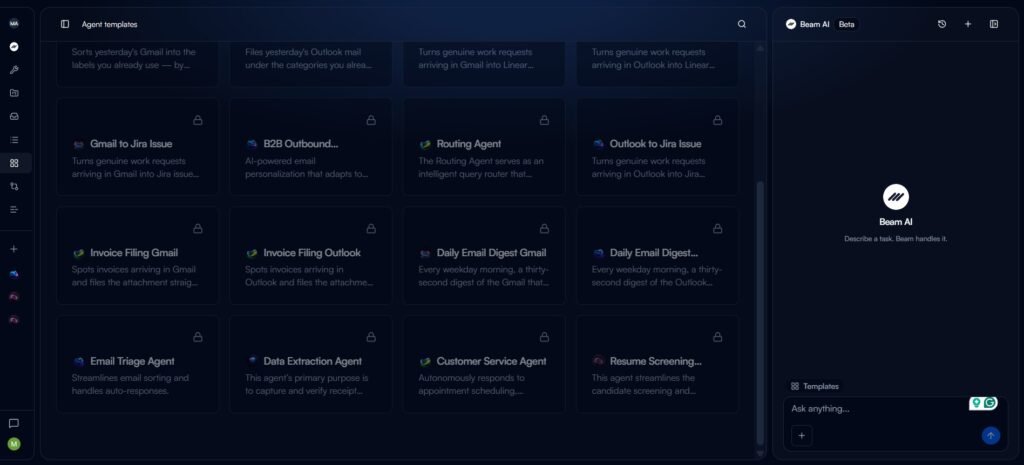Open the Invoice Filing Gmail title
Image resolution: width=1024 pixels, height=465 pixels.
134,253
